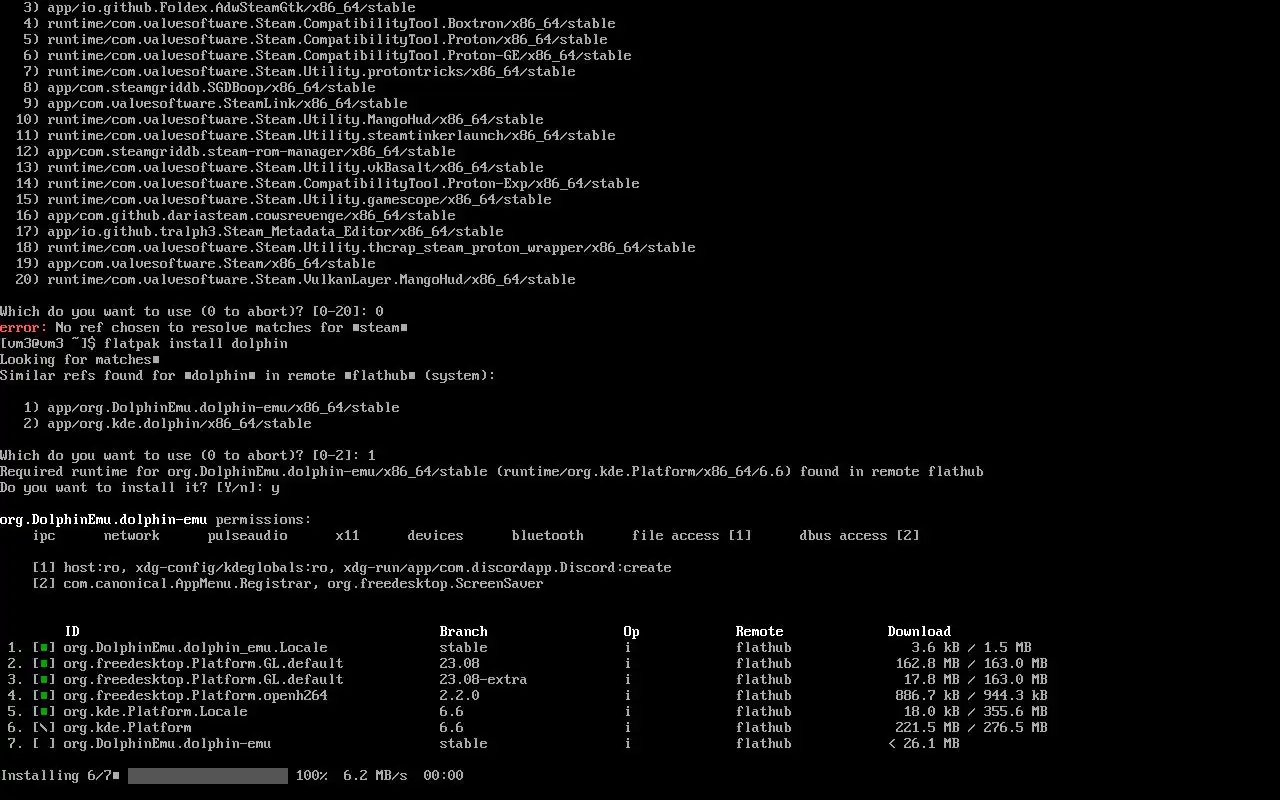Click CompatibilityTool.Boxtron runtime entry
This screenshot has height=800, width=1280.
click(x=331, y=24)
